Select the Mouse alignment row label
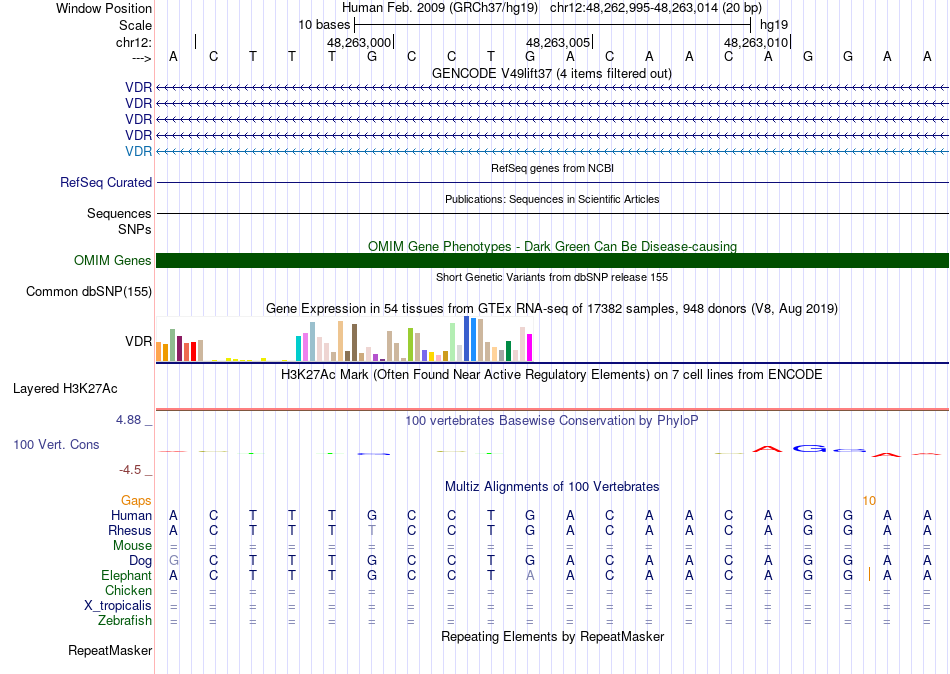The height and width of the screenshot is (674, 950). [x=133, y=546]
